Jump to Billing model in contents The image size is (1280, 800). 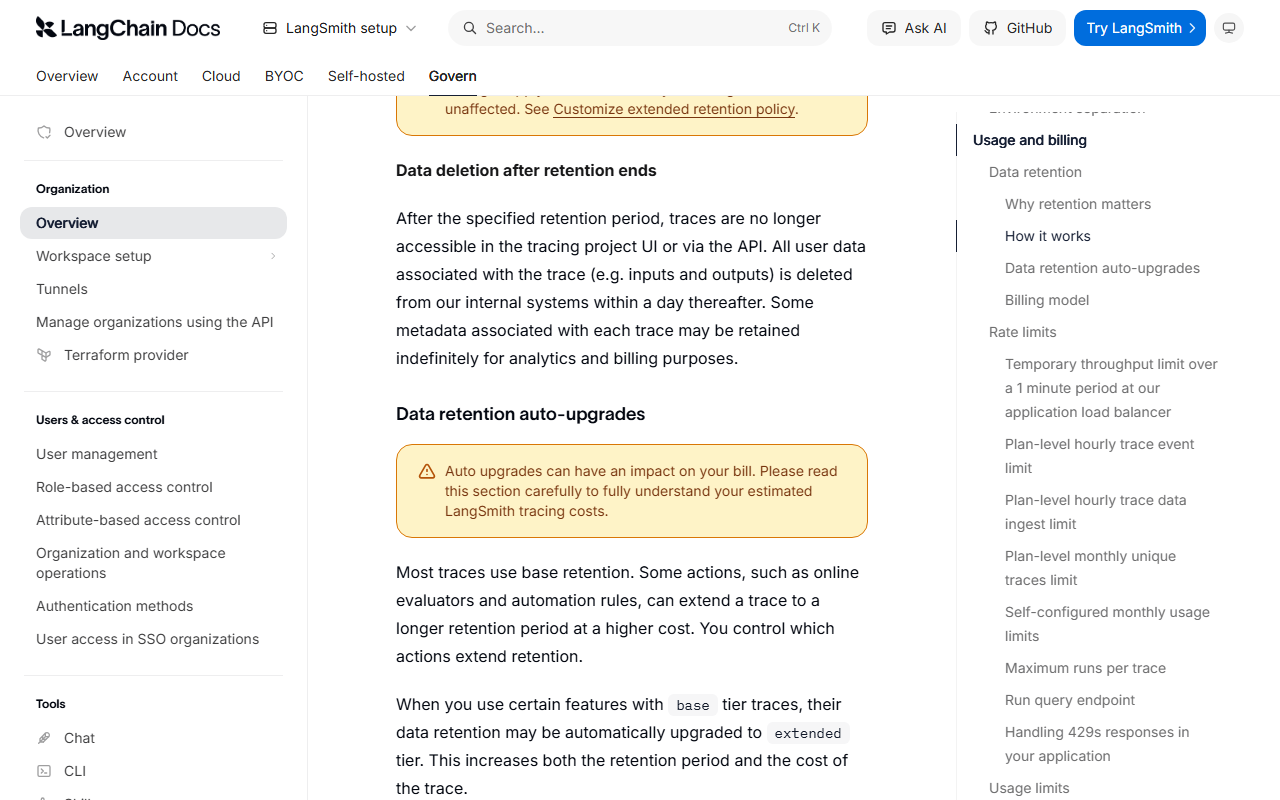pos(1047,300)
